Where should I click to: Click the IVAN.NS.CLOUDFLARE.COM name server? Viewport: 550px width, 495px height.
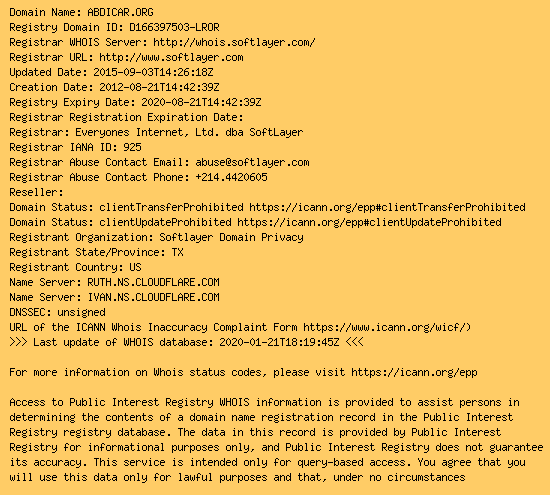[x=153, y=297]
